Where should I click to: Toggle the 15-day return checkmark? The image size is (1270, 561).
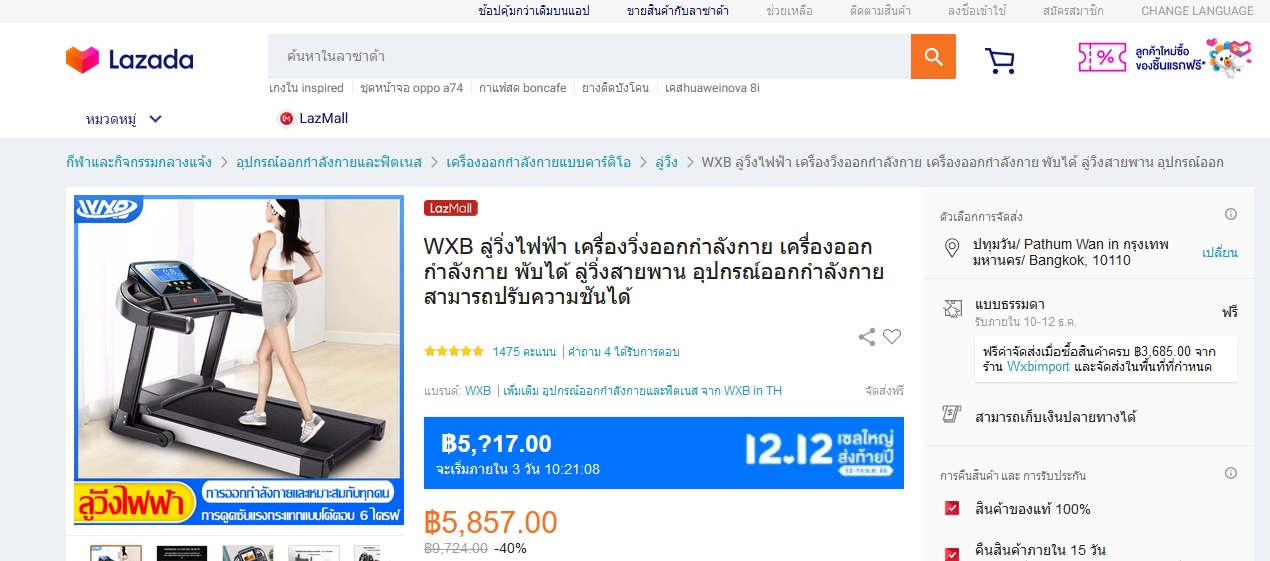[952, 552]
